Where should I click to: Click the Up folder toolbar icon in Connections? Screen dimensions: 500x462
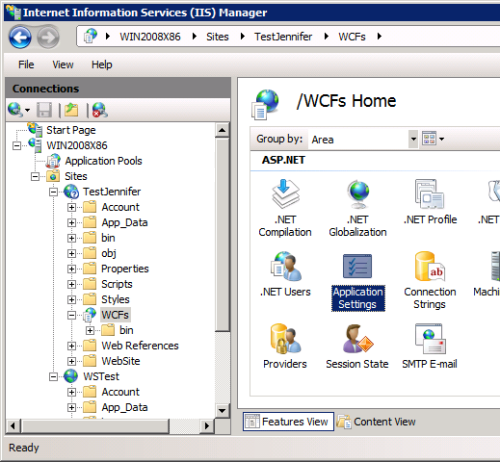tap(71, 110)
